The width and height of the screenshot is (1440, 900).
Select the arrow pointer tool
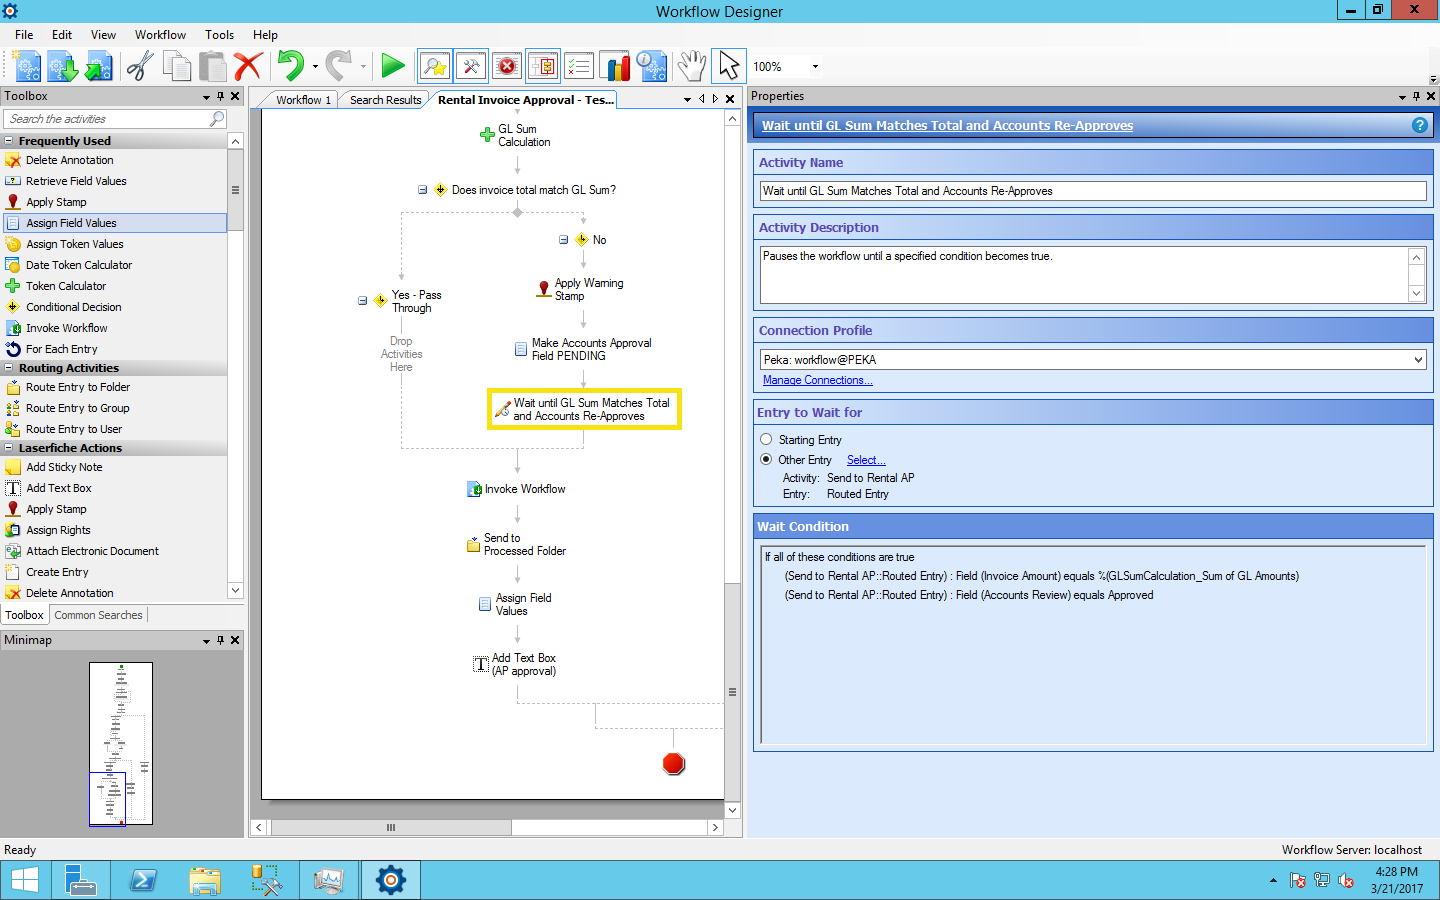pos(728,67)
